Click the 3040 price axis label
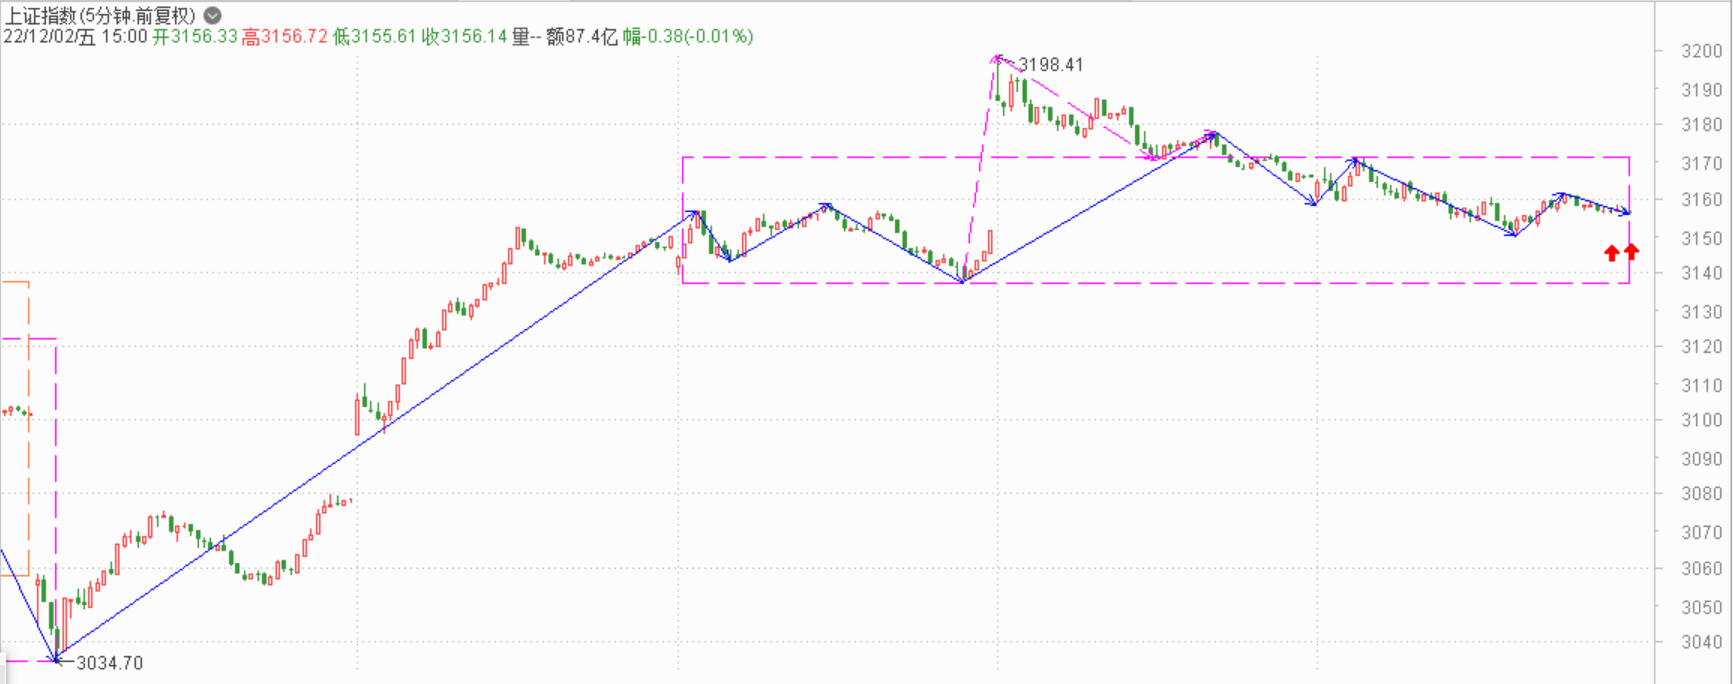Image resolution: width=1733 pixels, height=684 pixels. tap(1702, 642)
